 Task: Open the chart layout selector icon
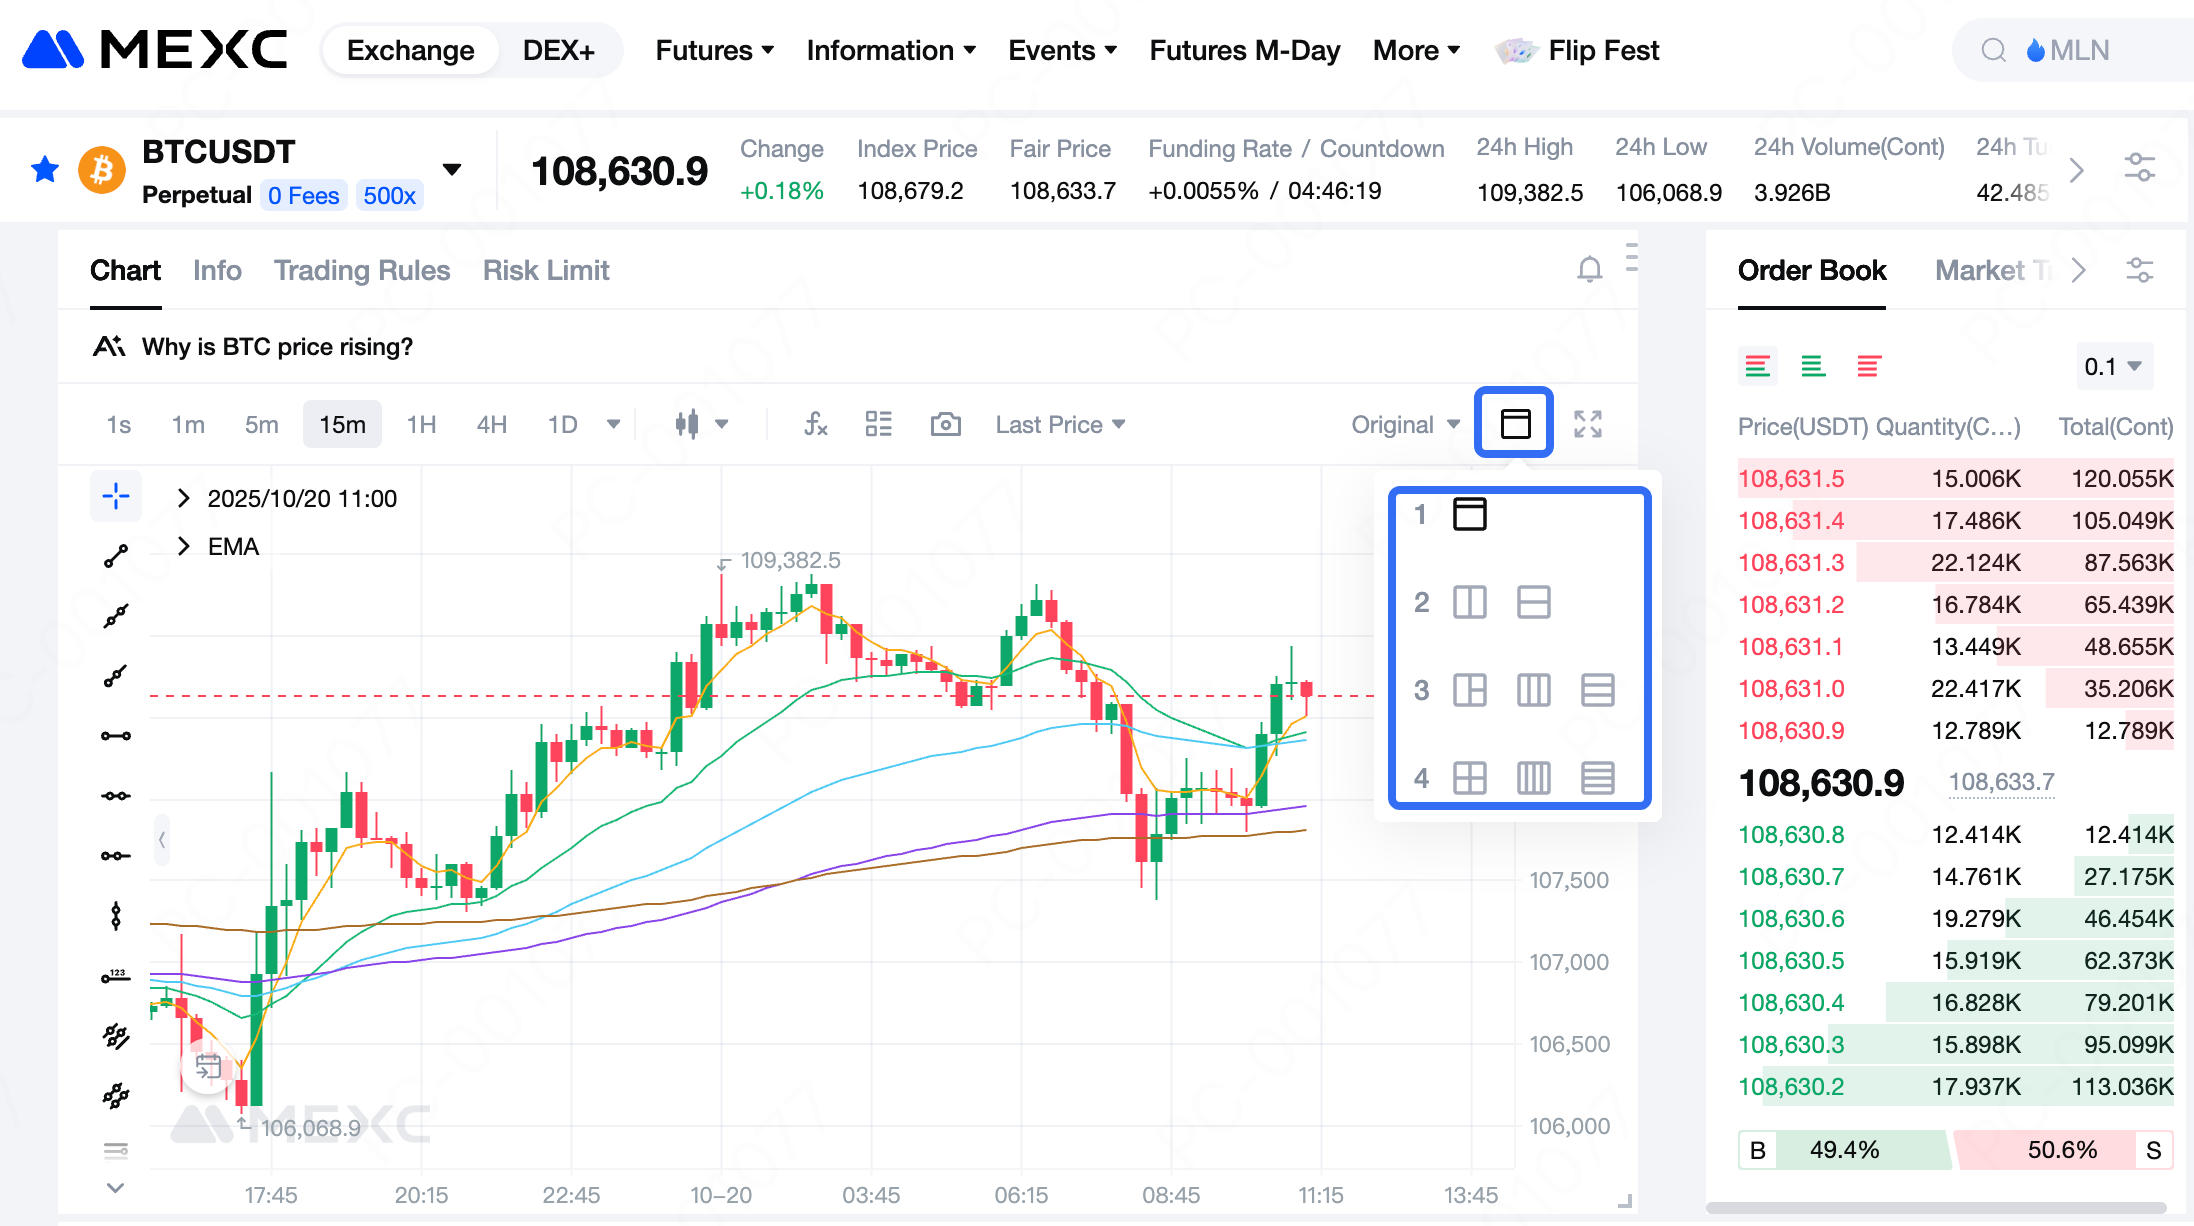(1515, 424)
